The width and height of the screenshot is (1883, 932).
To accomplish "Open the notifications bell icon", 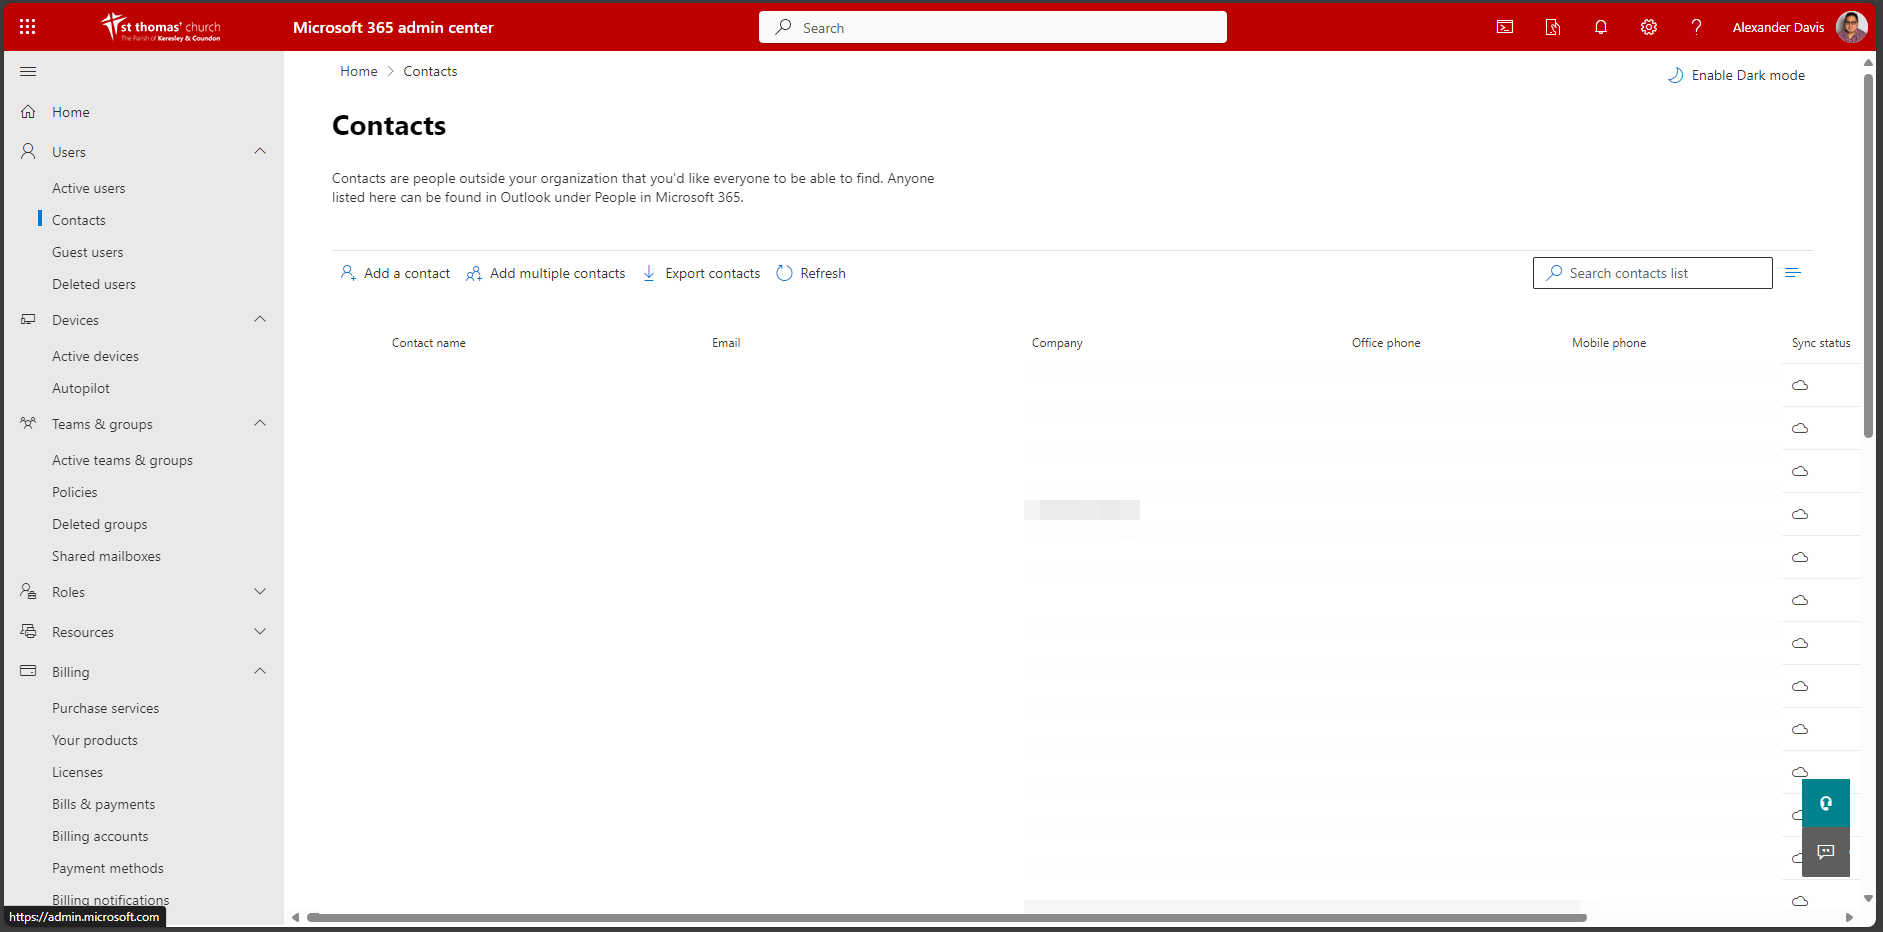I will point(1600,27).
